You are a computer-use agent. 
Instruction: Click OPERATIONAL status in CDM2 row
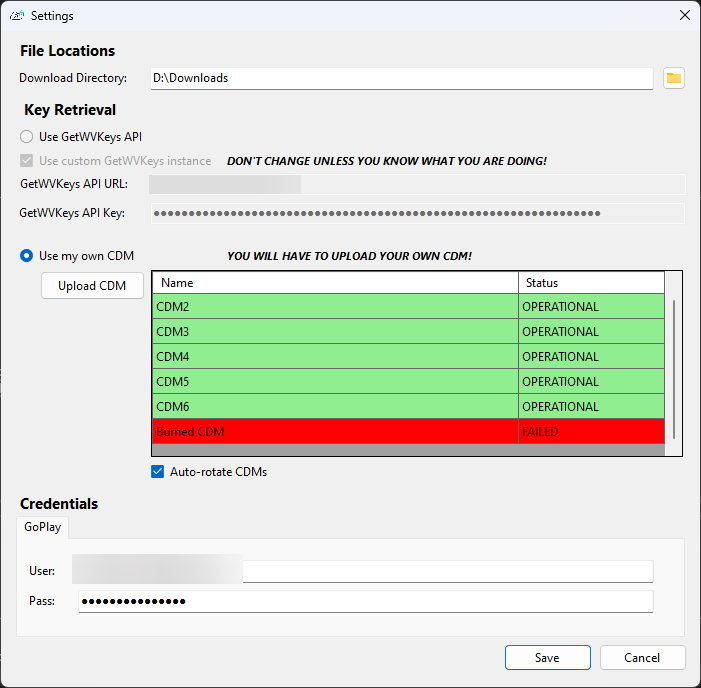(591, 307)
